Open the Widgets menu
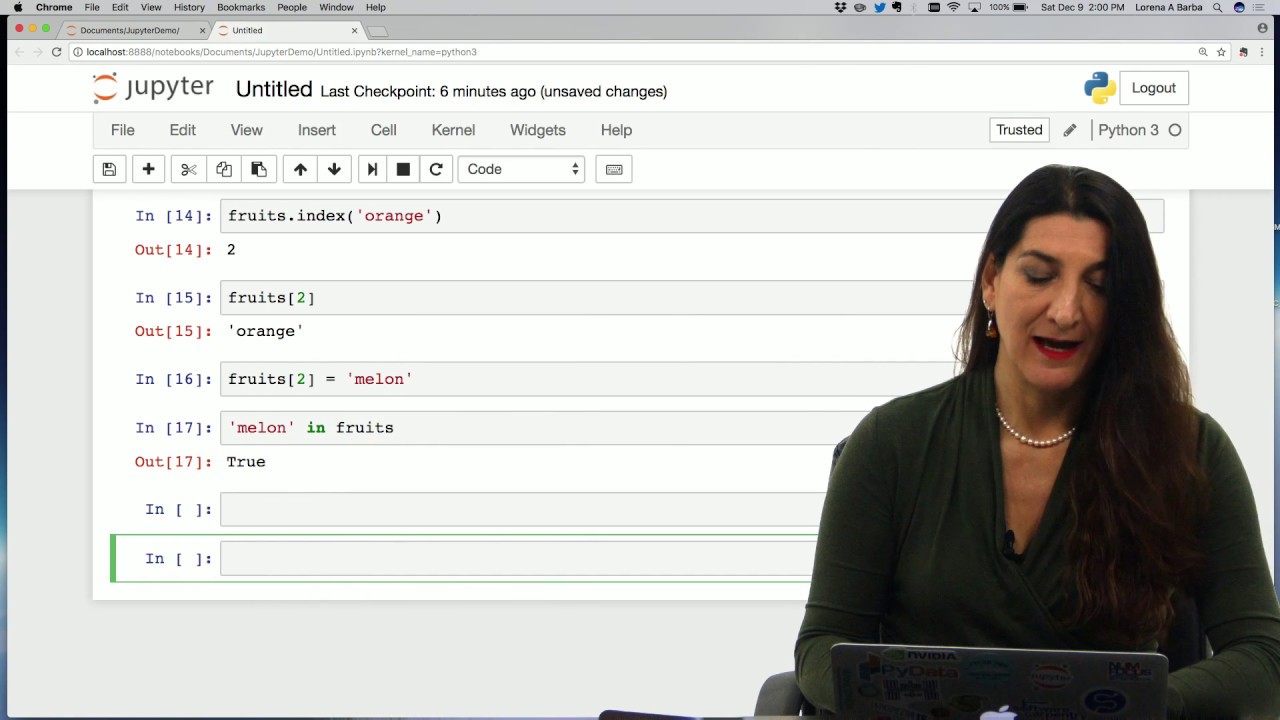Image resolution: width=1280 pixels, height=720 pixels. click(x=537, y=130)
